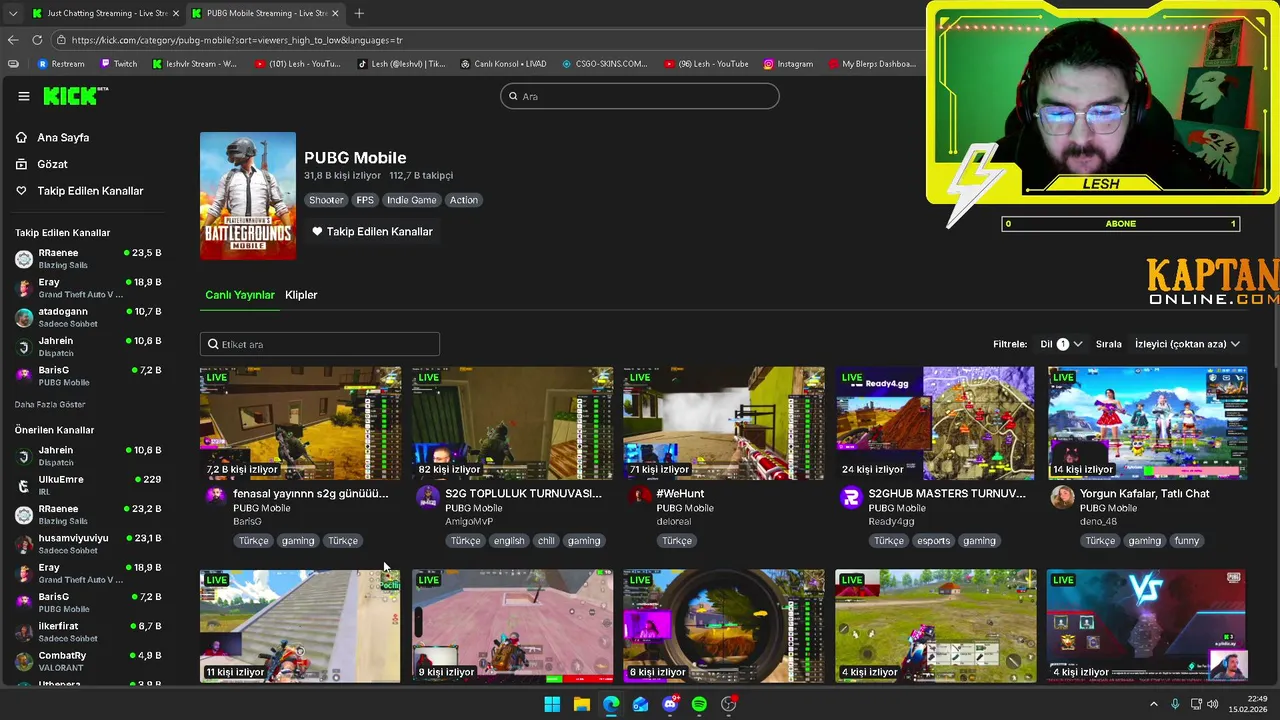The width and height of the screenshot is (1280, 720).
Task: Click Shooter category tag
Action: (326, 200)
